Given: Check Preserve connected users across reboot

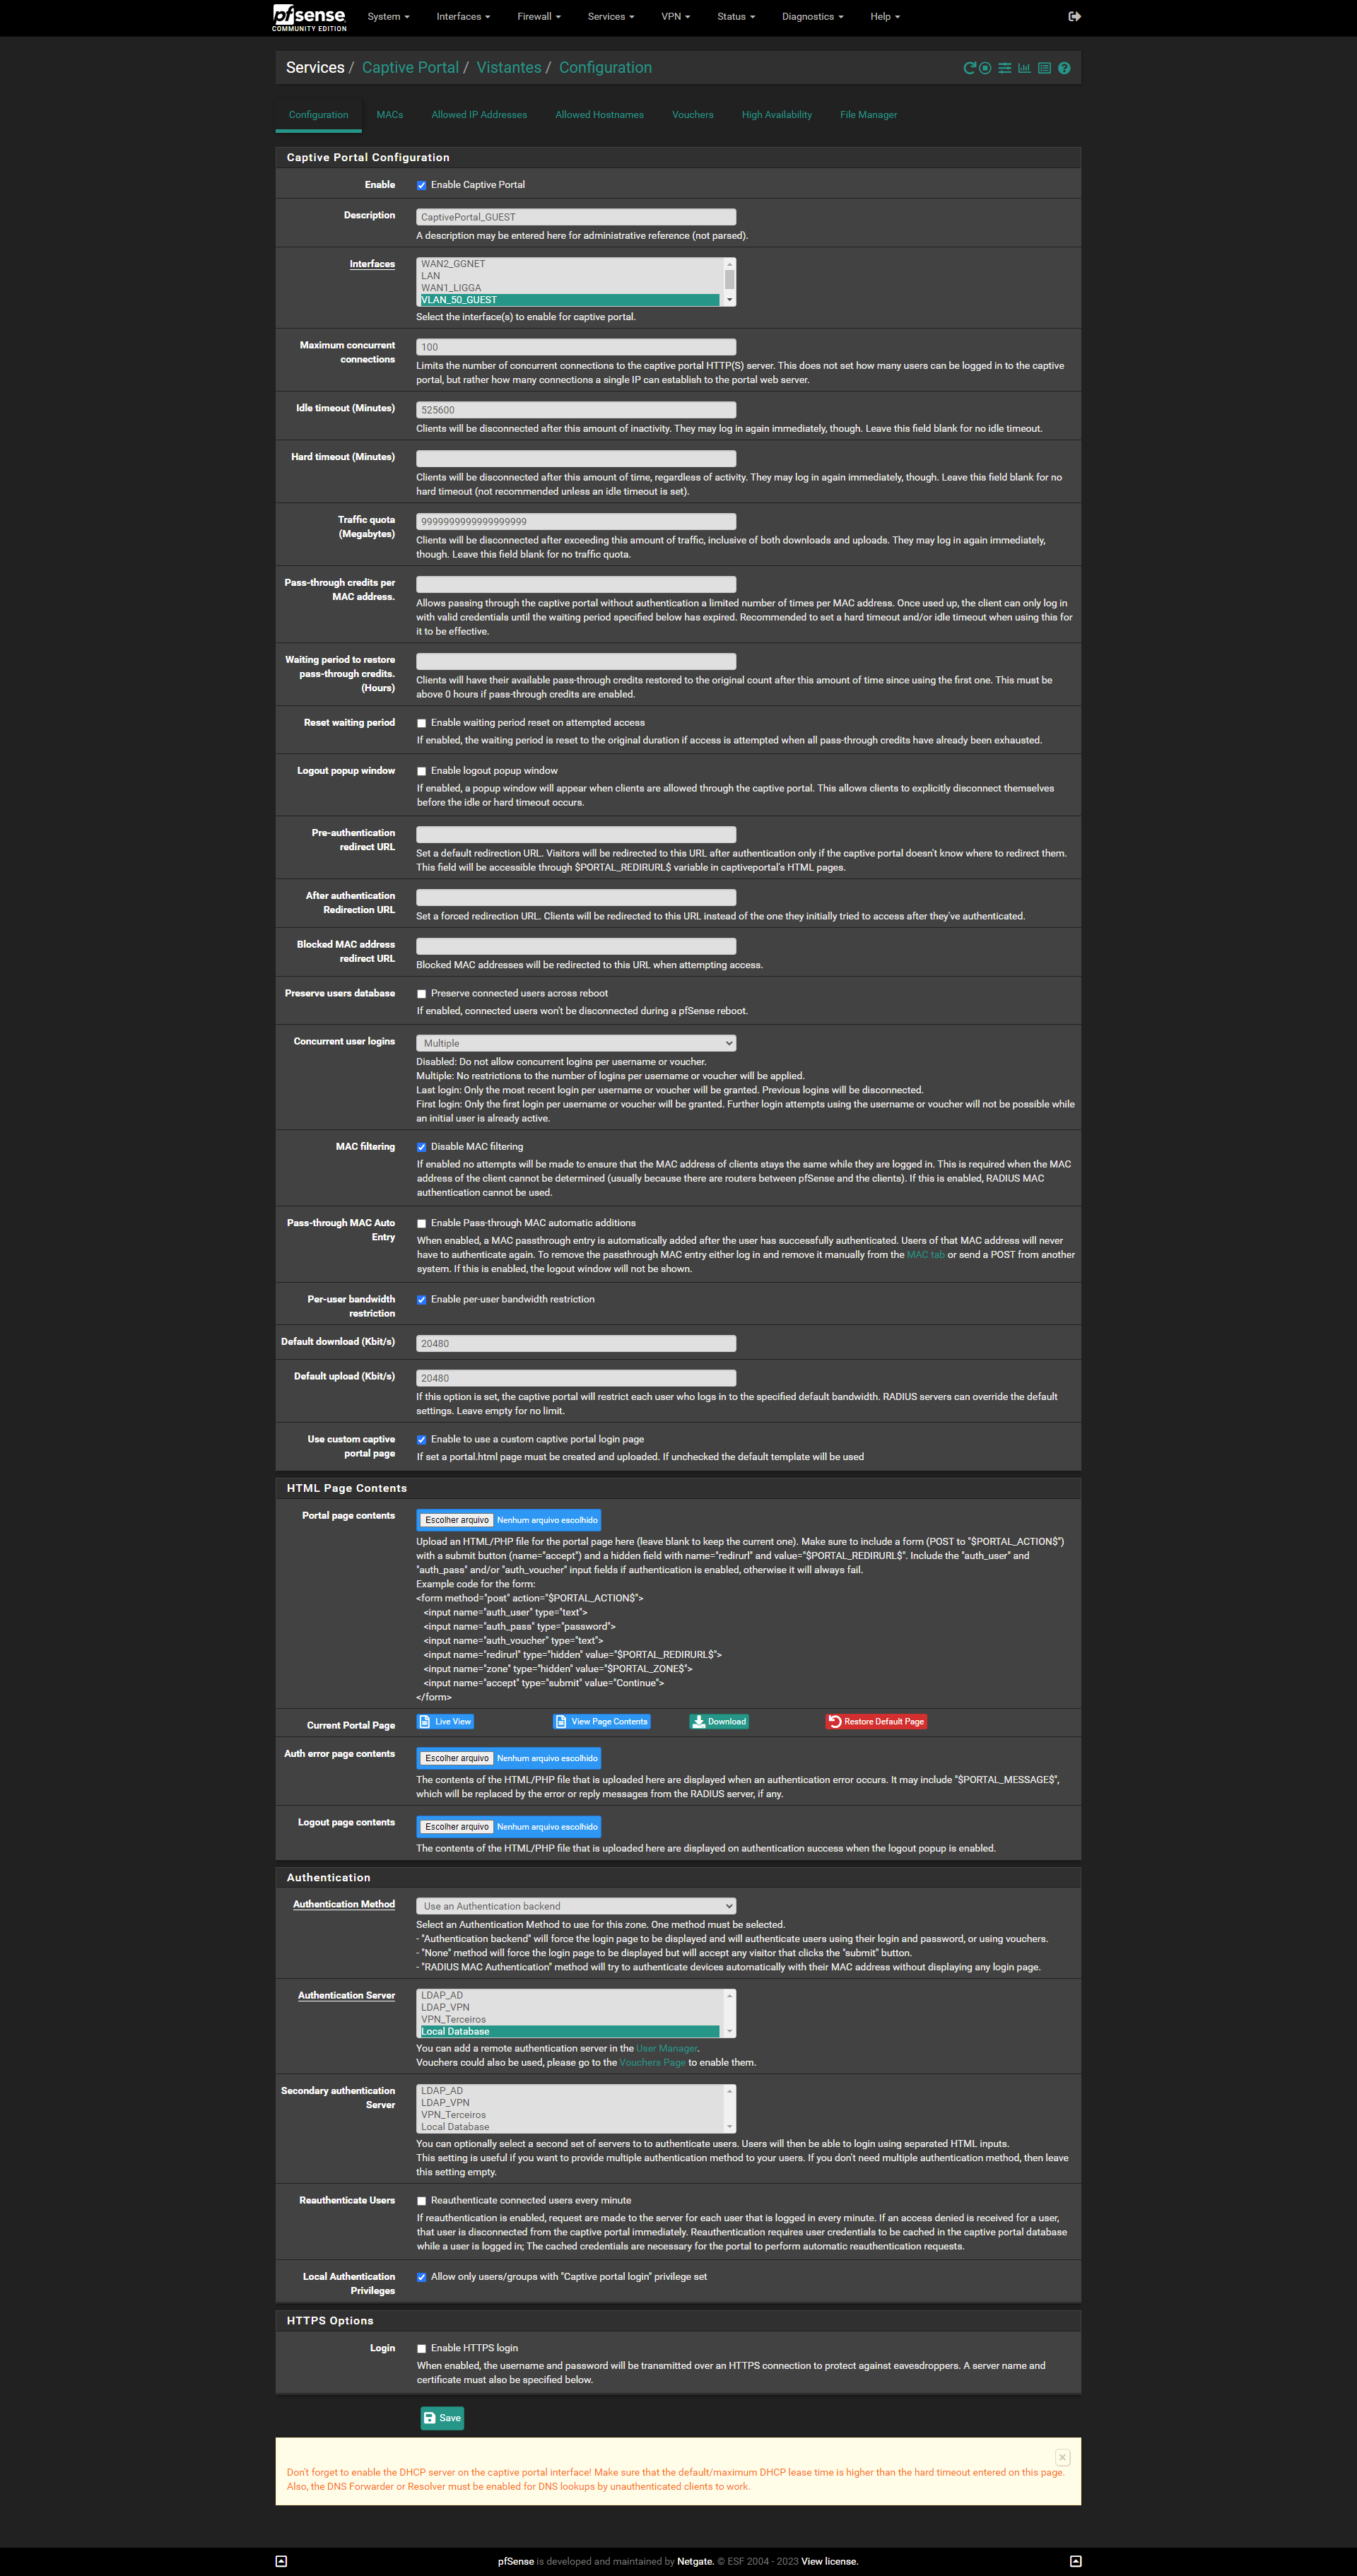Looking at the screenshot, I should pos(421,994).
